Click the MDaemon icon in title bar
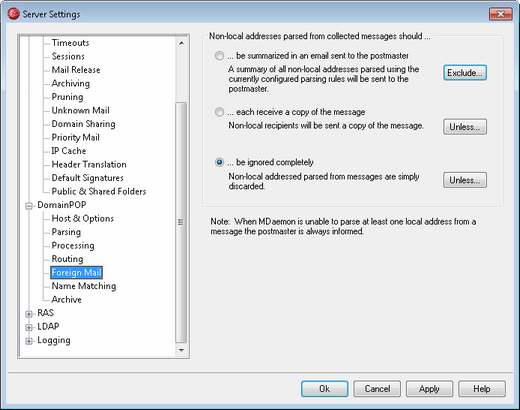This screenshot has width=520, height=410. click(x=14, y=14)
